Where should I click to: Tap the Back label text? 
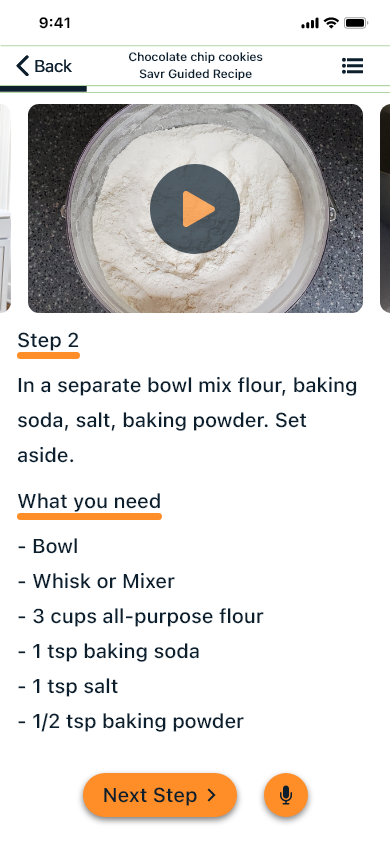(53, 66)
